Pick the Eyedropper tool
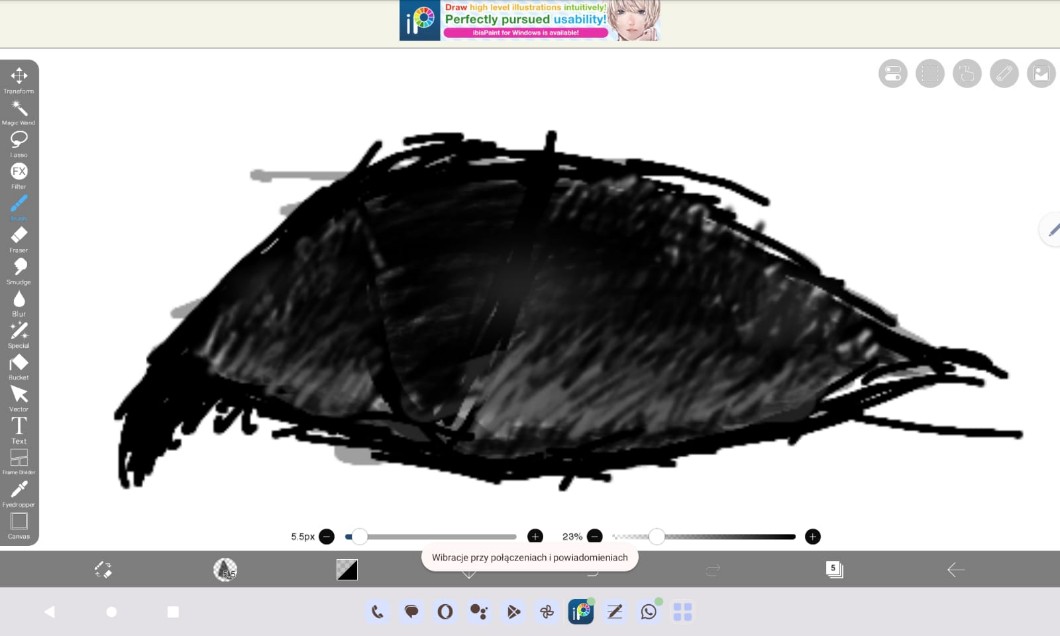 click(x=19, y=490)
